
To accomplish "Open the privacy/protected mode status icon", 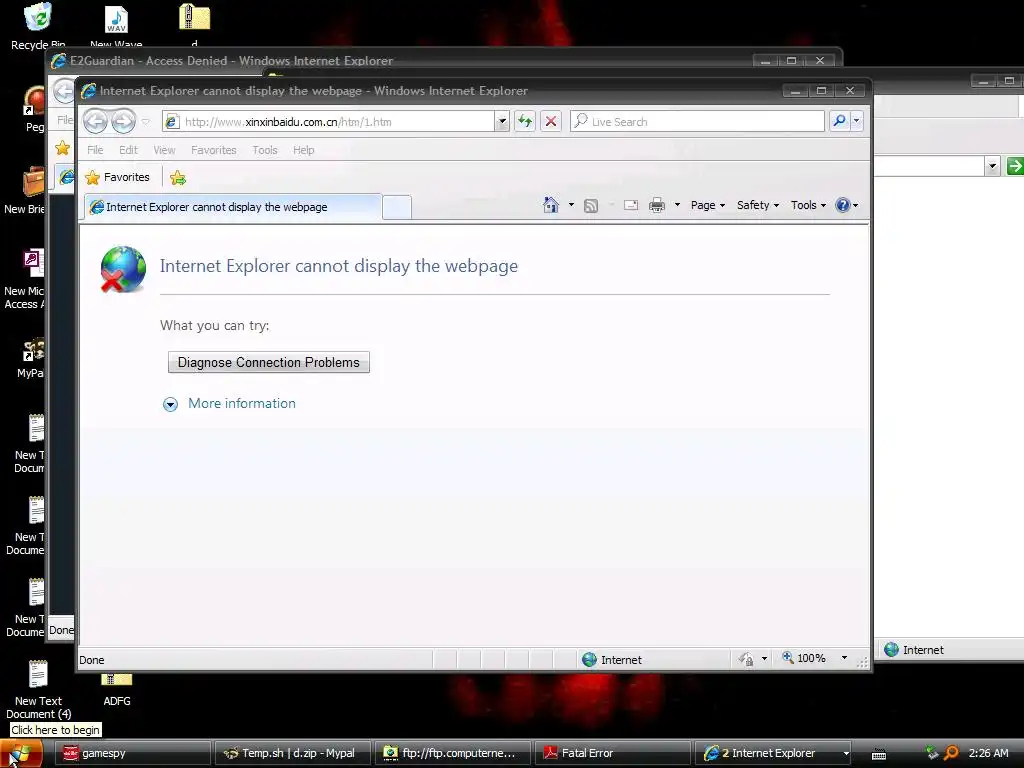I will click(746, 660).
